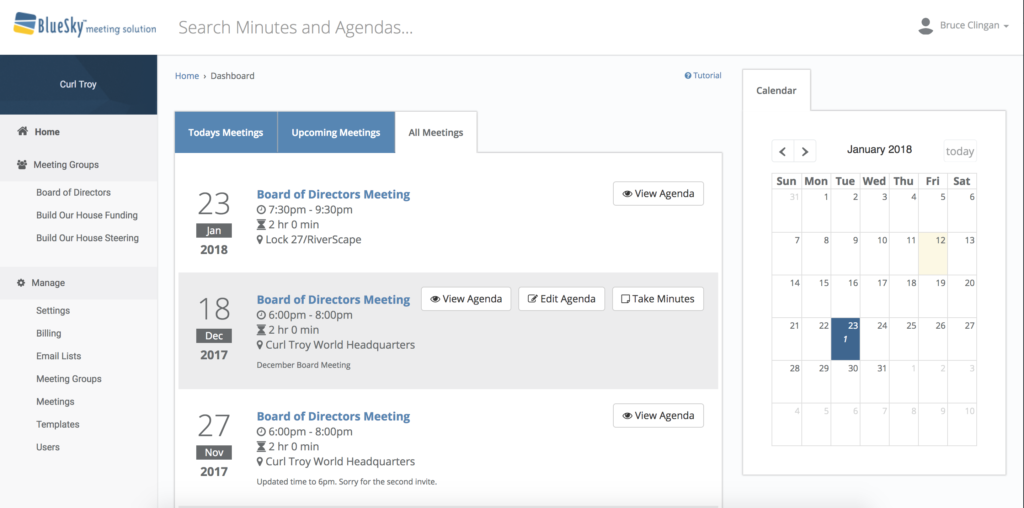Screen dimensions: 1024x508
Task: Click the user avatar icon
Action: point(925,26)
